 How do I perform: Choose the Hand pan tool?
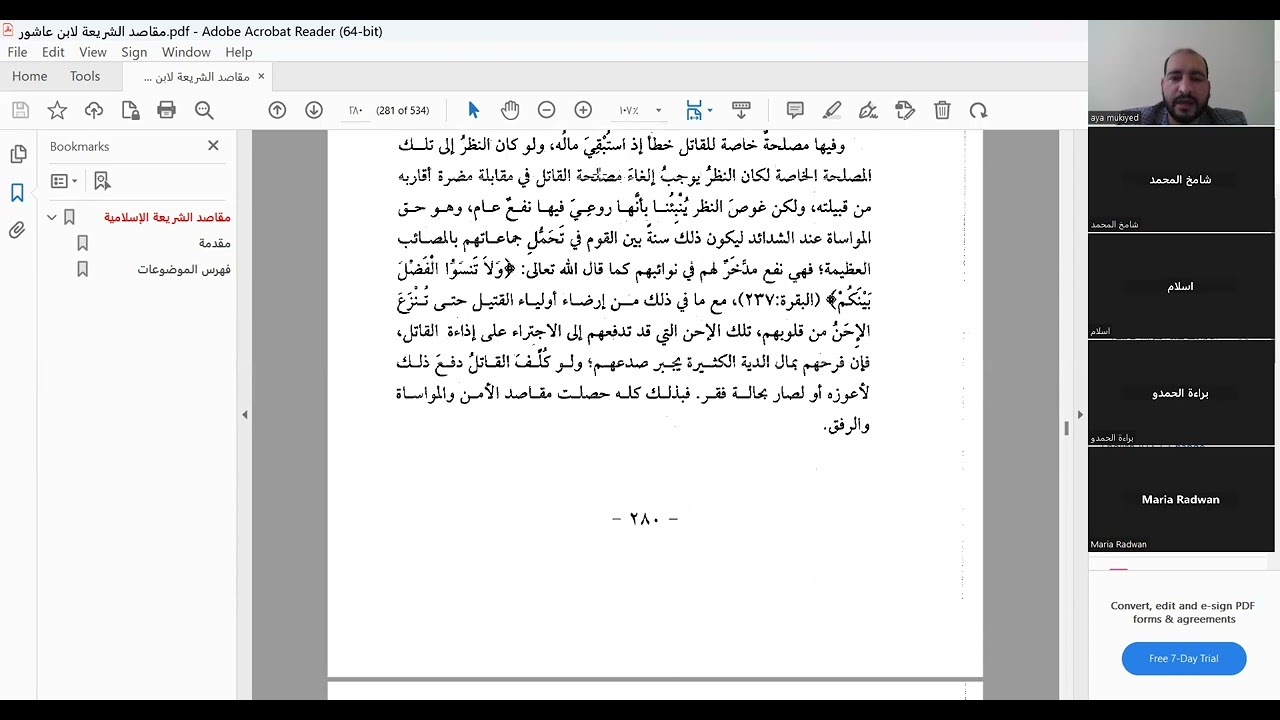[x=510, y=110]
